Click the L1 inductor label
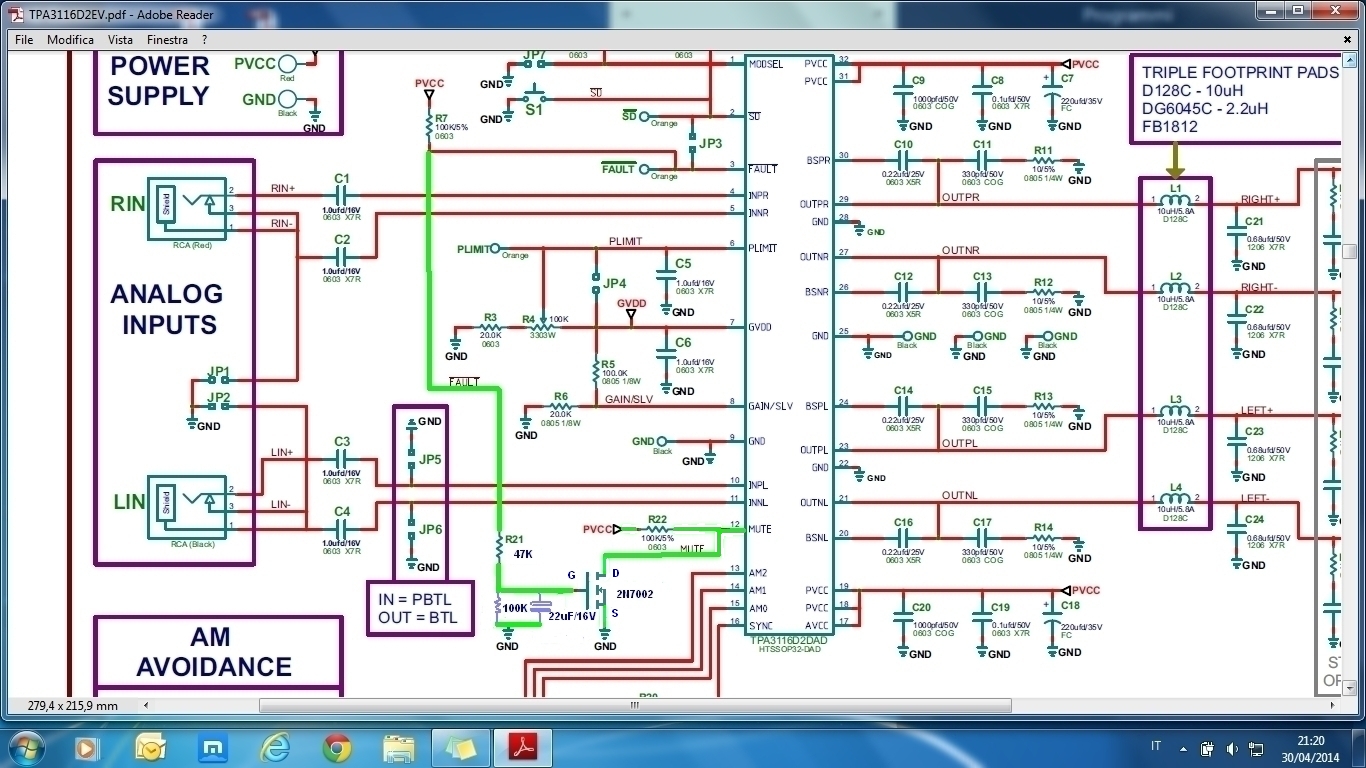1366x768 pixels. click(1176, 188)
